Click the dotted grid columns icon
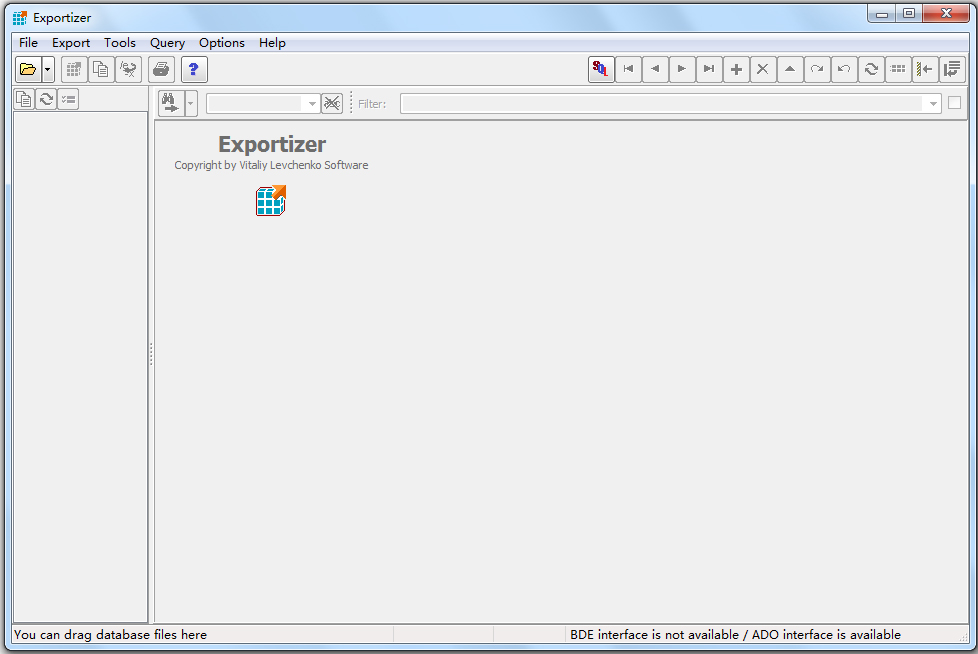This screenshot has width=978, height=654. click(898, 69)
